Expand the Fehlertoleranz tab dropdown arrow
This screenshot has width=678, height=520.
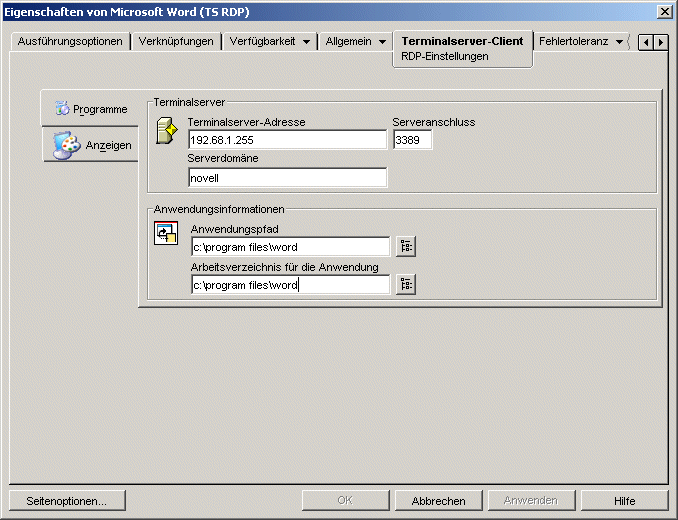(619, 42)
